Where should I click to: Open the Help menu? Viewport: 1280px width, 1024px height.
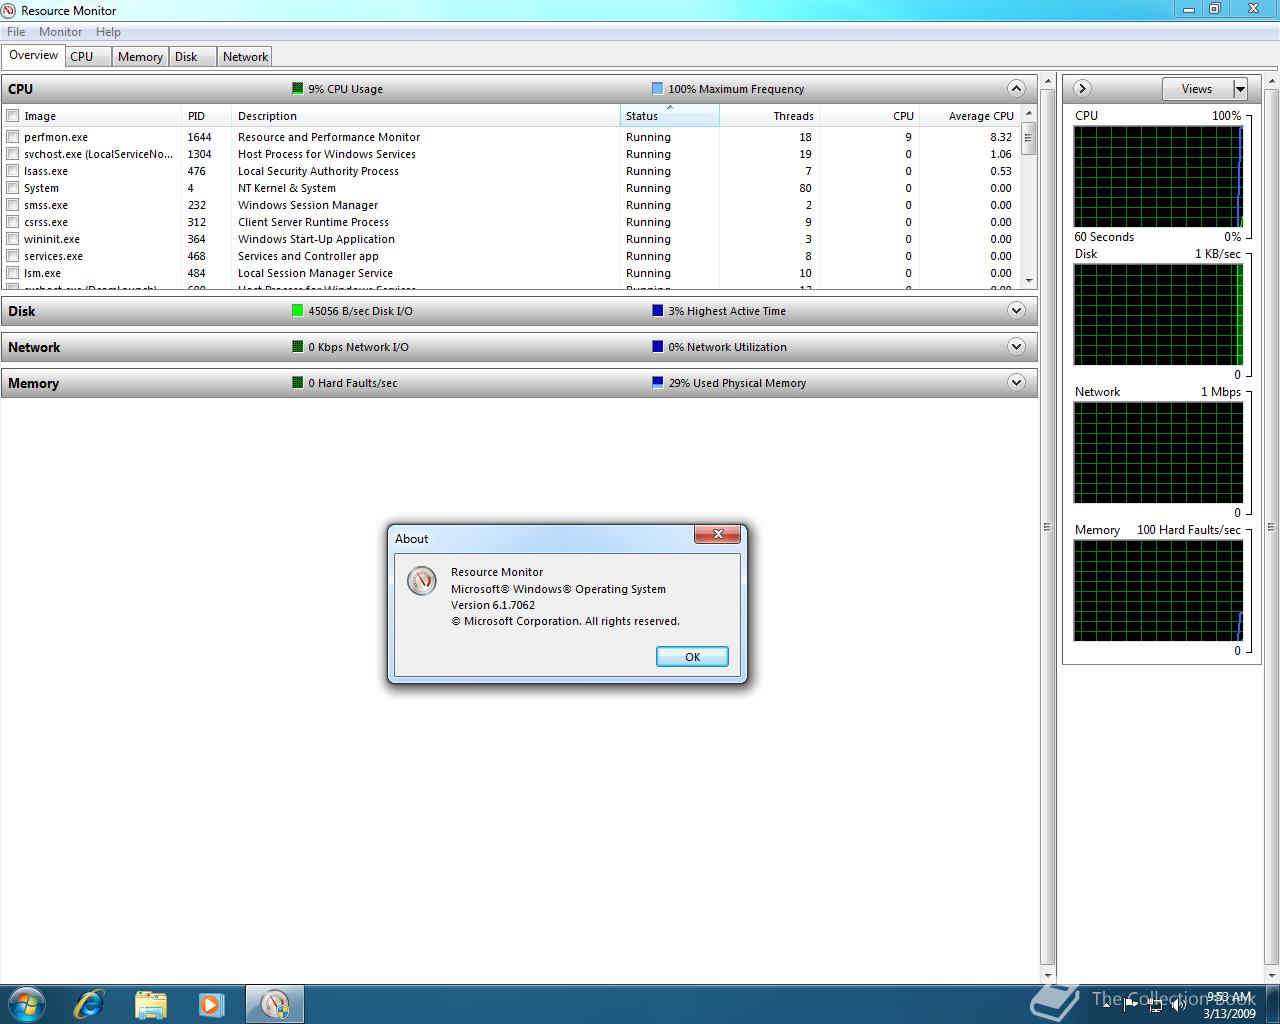click(108, 32)
